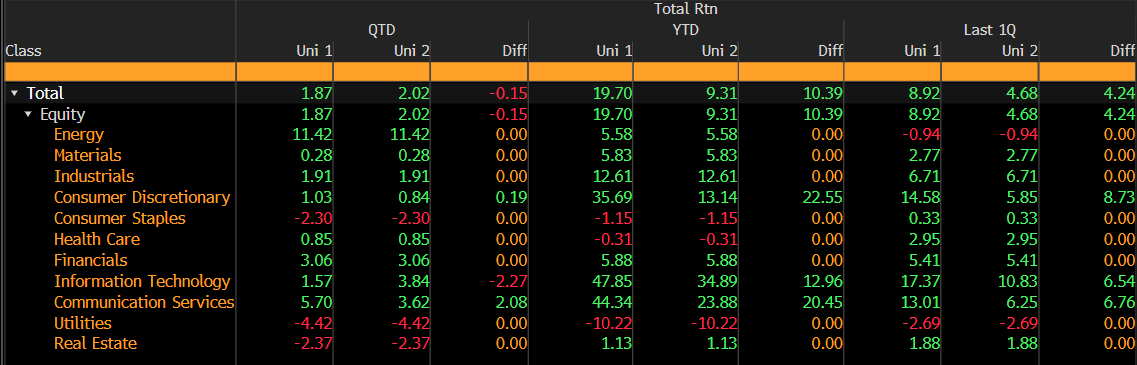Click orange filter field under Class
1137x365 pixels.
coord(120,72)
